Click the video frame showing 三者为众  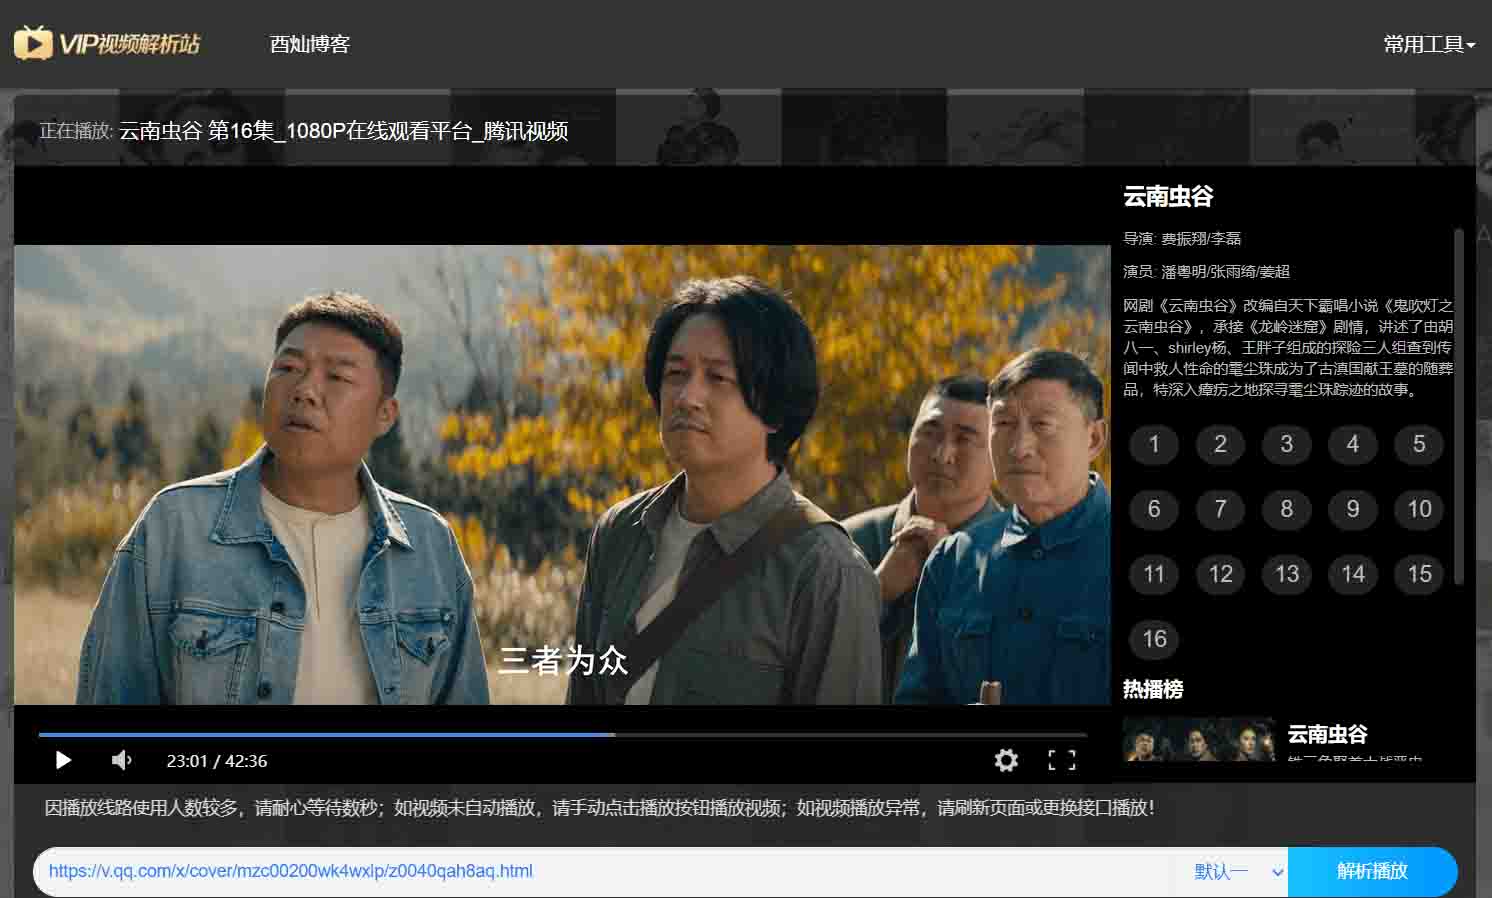click(x=563, y=475)
